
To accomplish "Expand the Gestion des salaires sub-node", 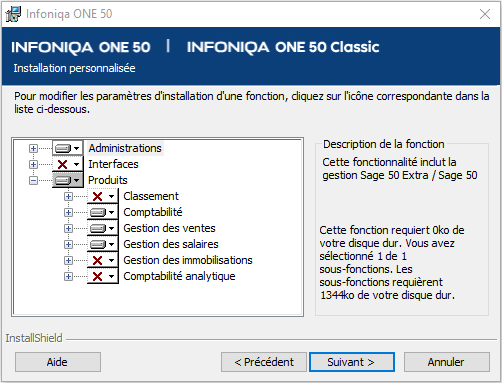I will [68, 244].
